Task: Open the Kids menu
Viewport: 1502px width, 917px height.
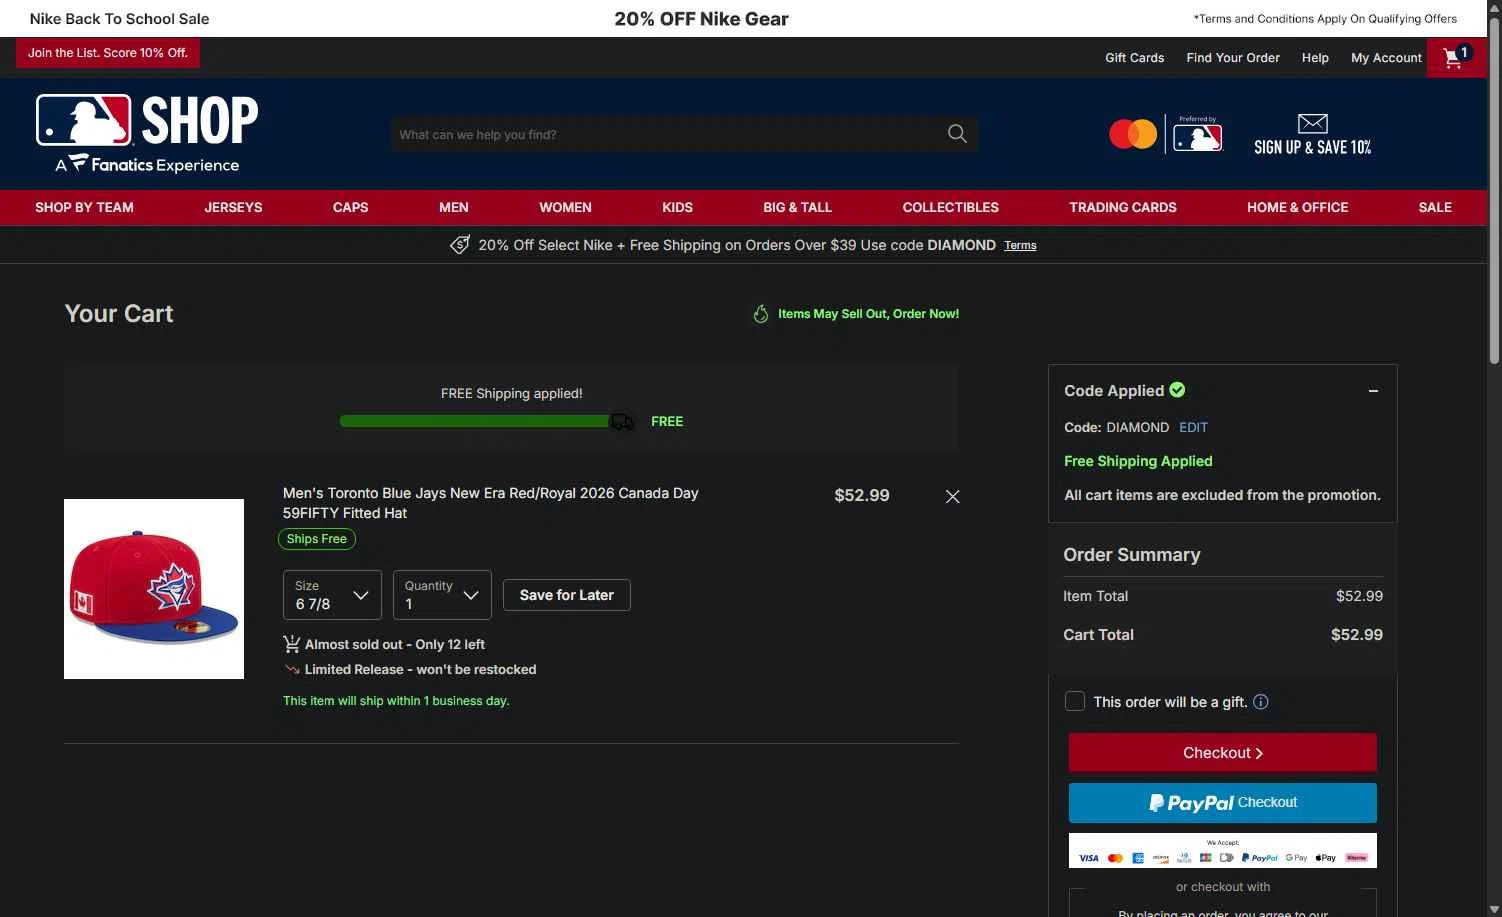Action: pyautogui.click(x=677, y=207)
